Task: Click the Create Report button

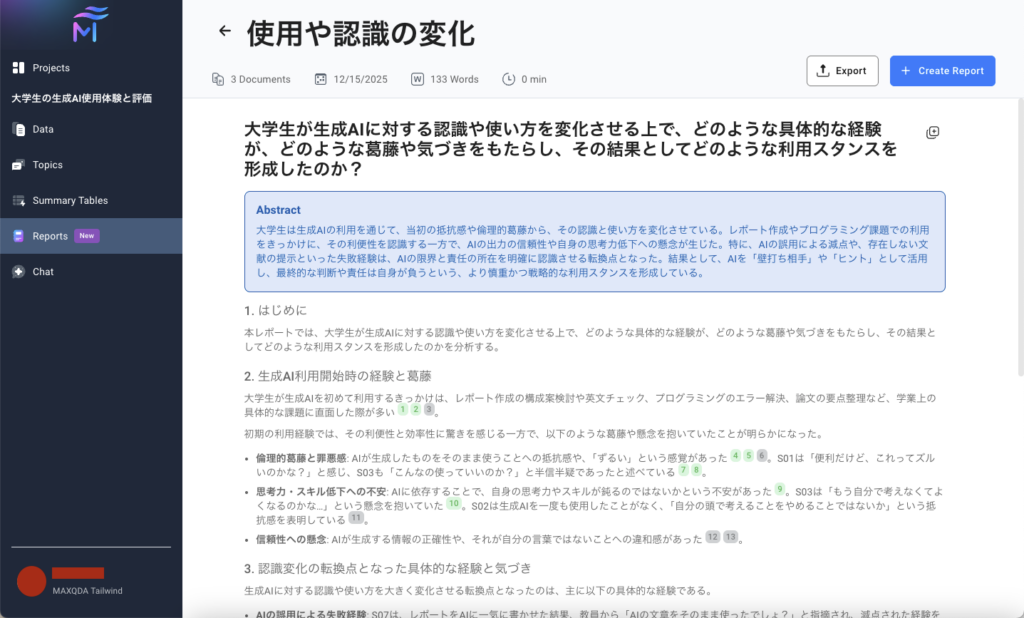Action: 942,71
